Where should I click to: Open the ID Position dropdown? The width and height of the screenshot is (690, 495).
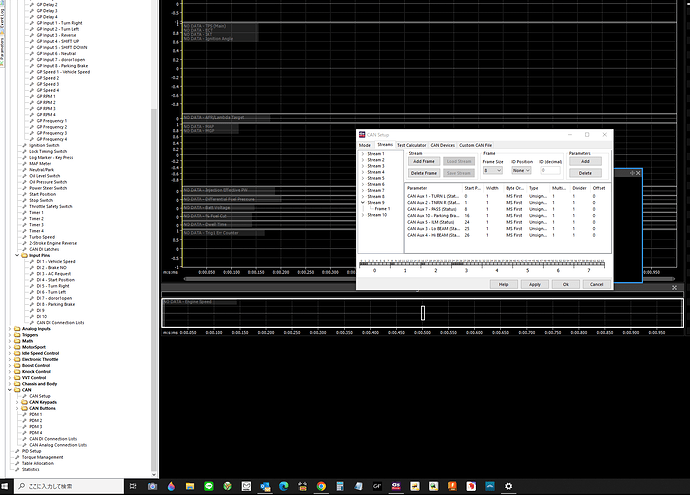tap(521, 170)
